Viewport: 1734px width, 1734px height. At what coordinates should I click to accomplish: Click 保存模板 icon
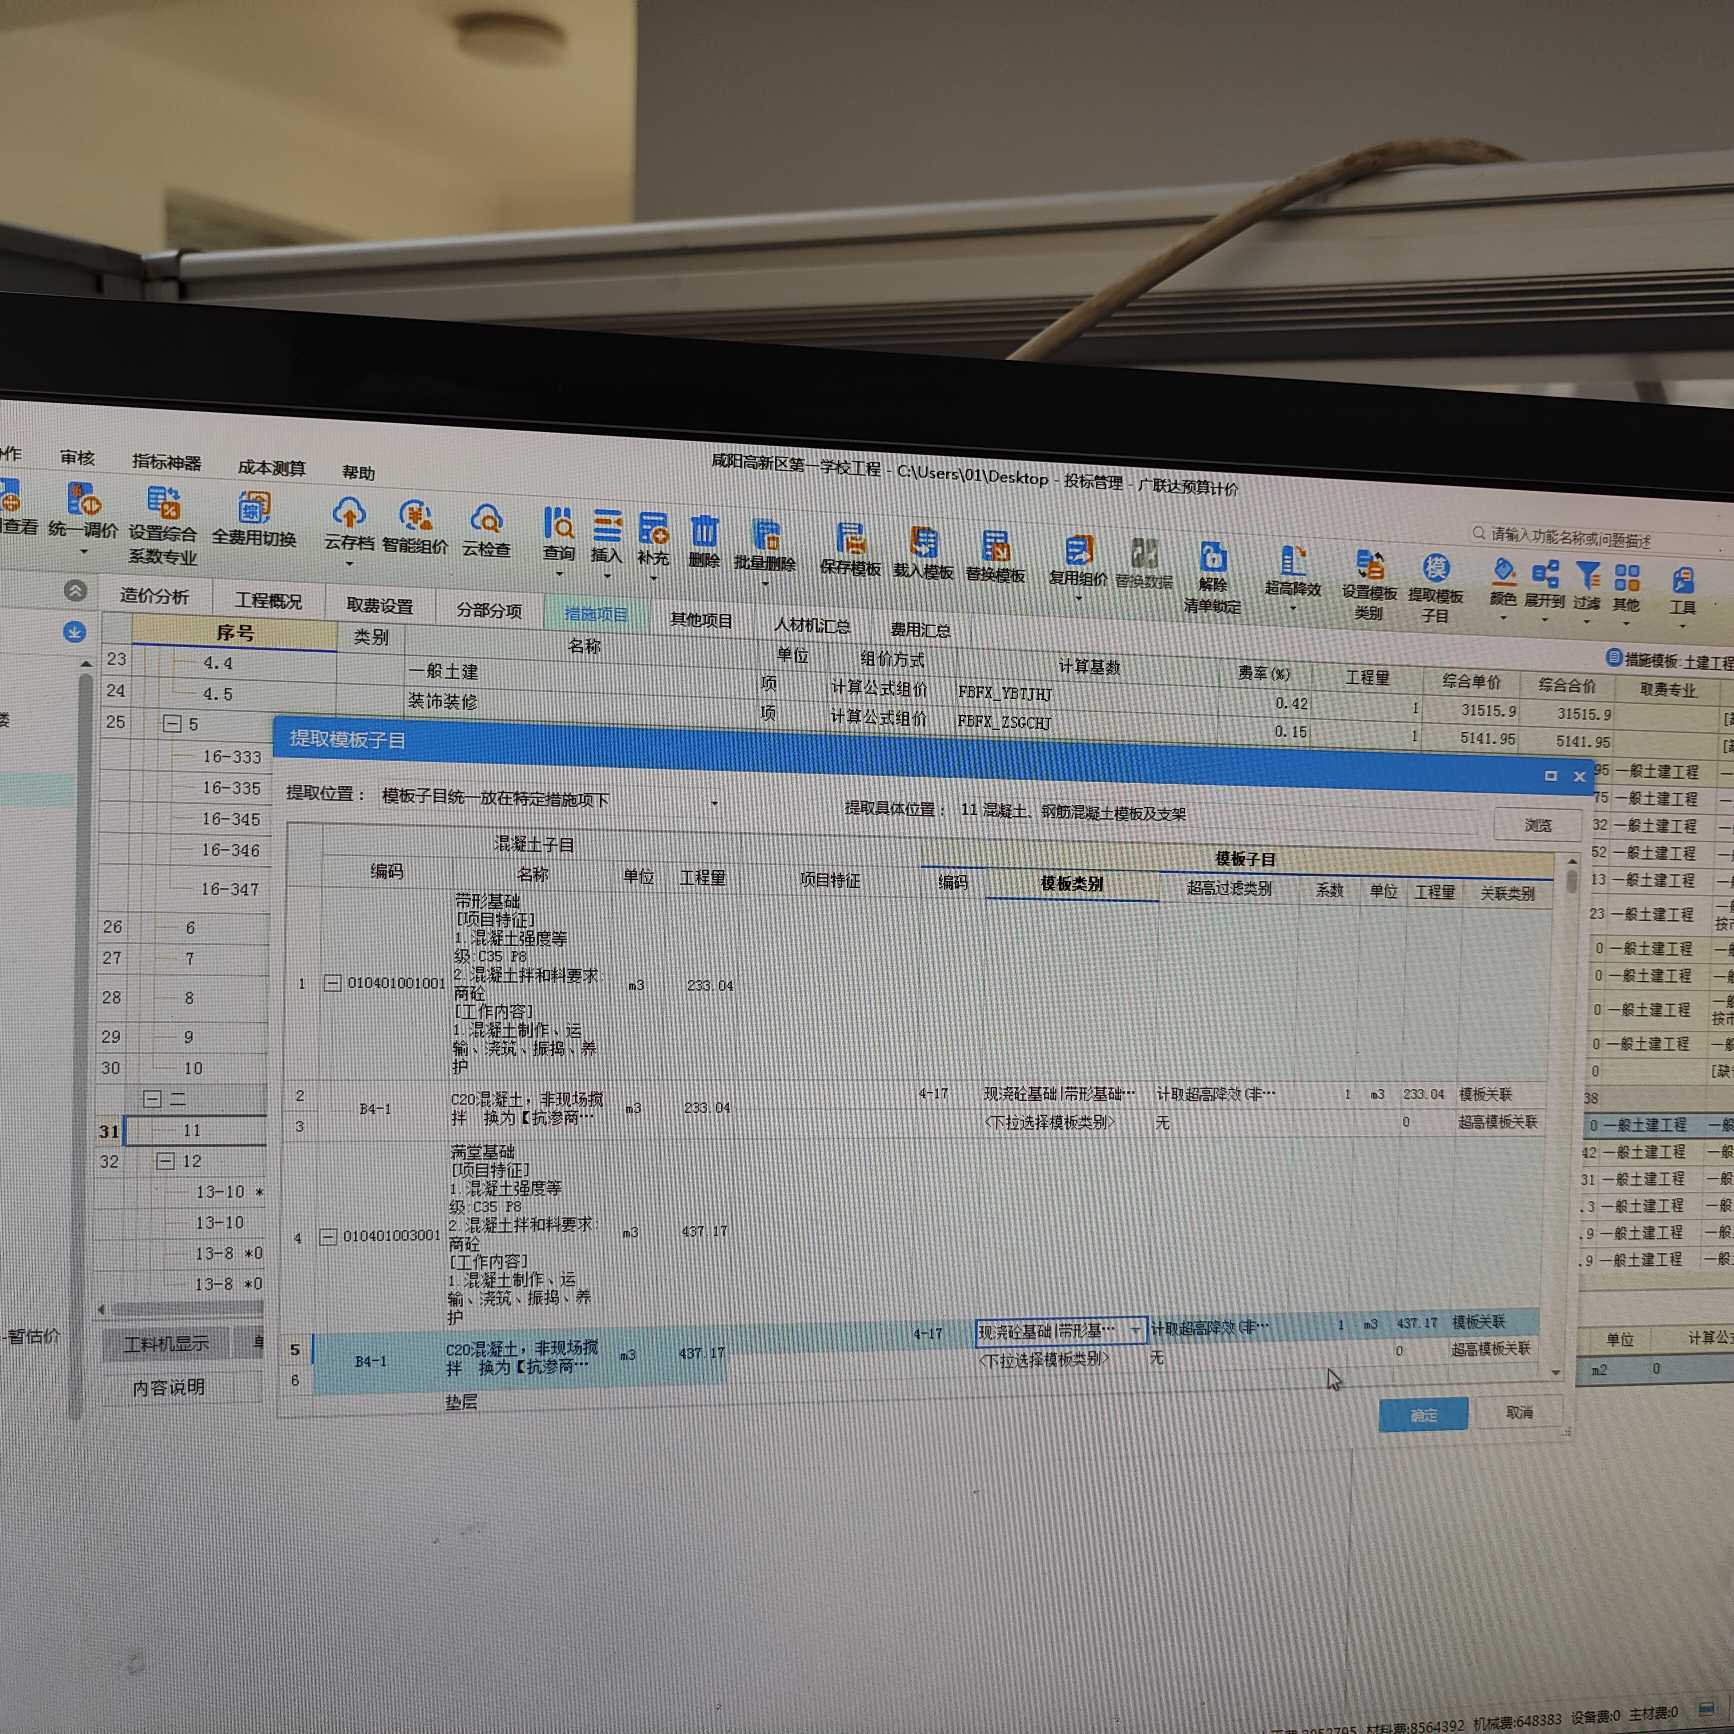pyautogui.click(x=850, y=539)
